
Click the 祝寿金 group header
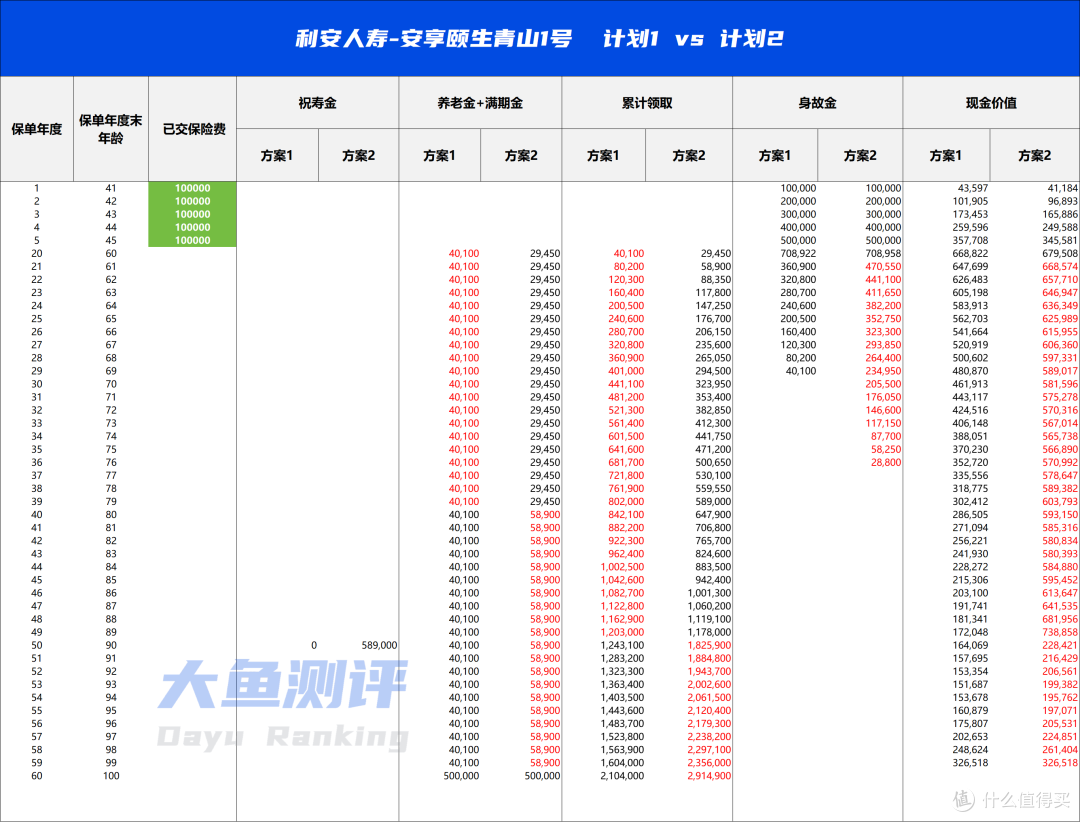[318, 103]
